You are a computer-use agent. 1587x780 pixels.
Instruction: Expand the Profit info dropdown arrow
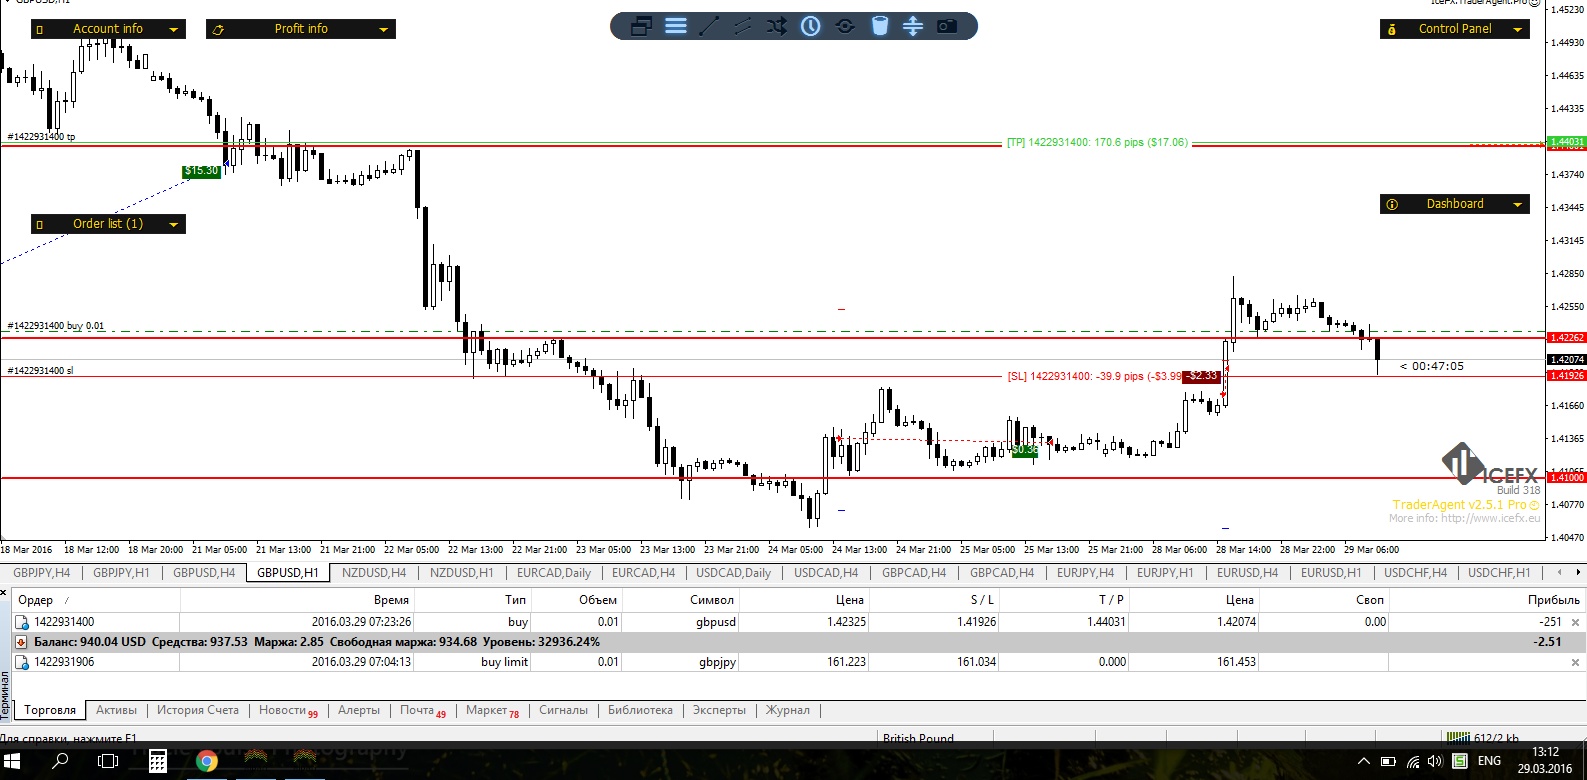pyautogui.click(x=383, y=30)
